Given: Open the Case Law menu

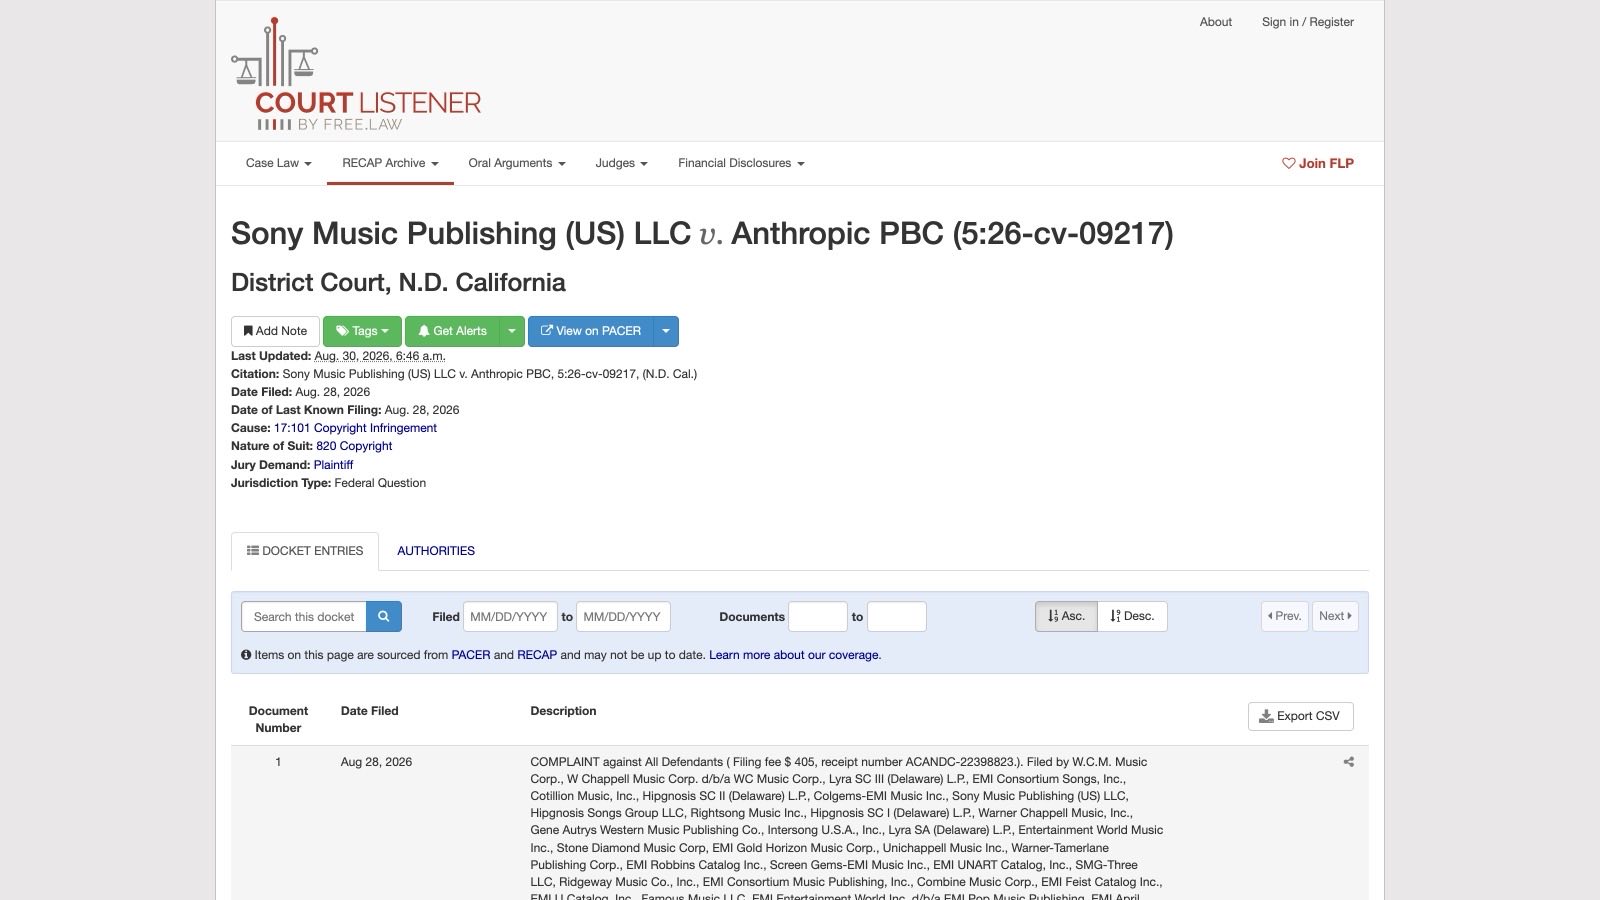Looking at the screenshot, I should (279, 163).
